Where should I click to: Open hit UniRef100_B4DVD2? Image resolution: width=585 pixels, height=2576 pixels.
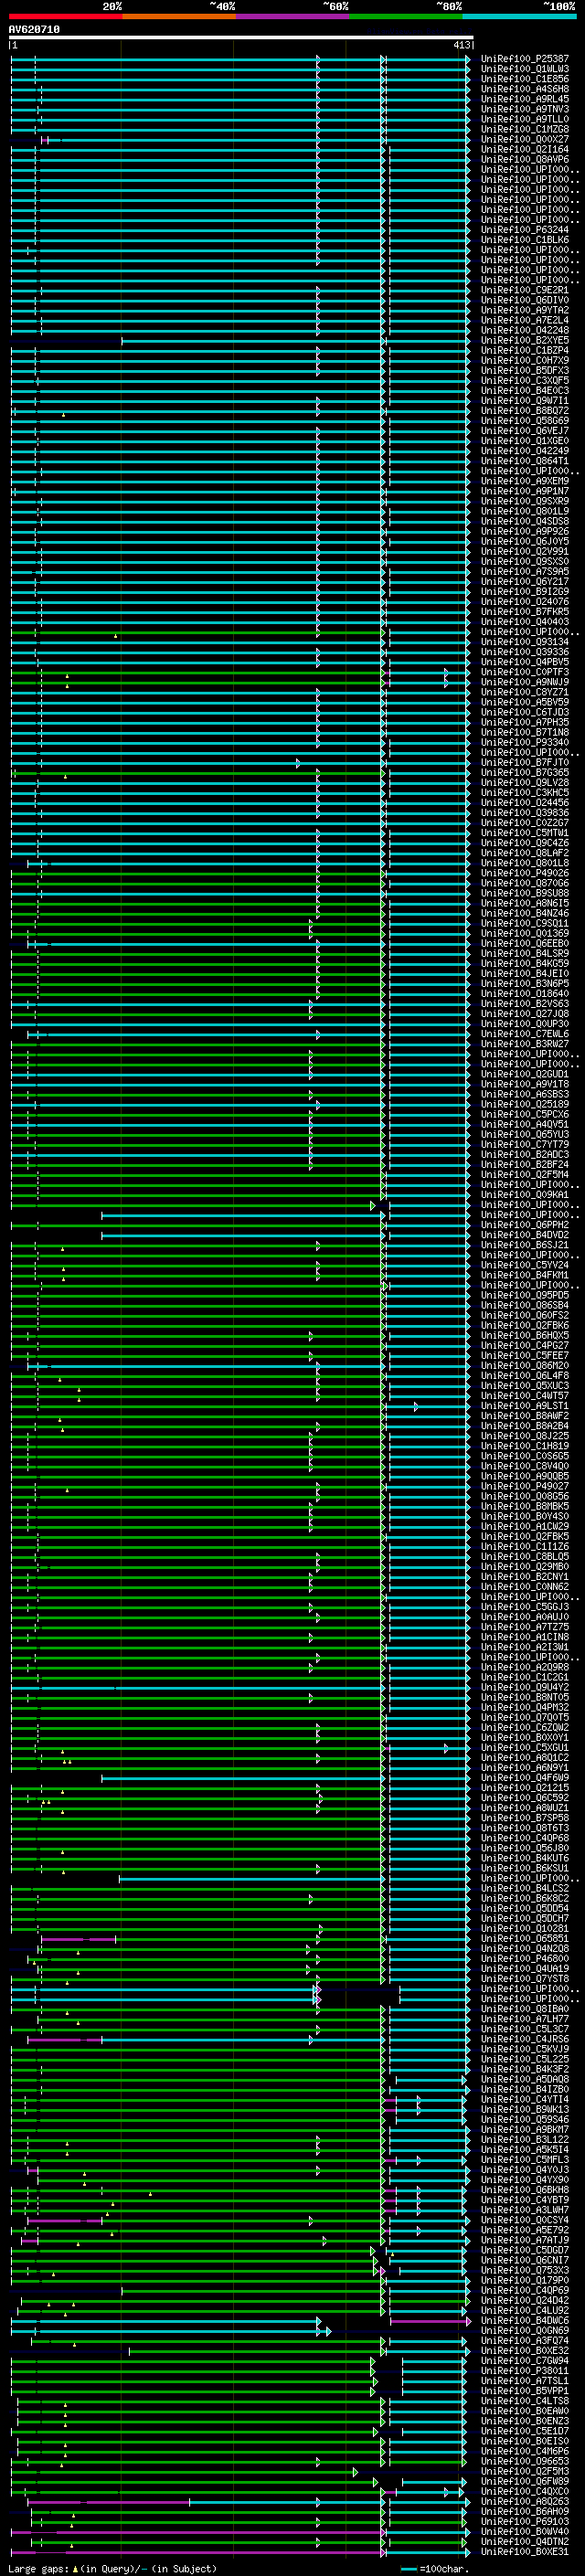click(x=525, y=1235)
